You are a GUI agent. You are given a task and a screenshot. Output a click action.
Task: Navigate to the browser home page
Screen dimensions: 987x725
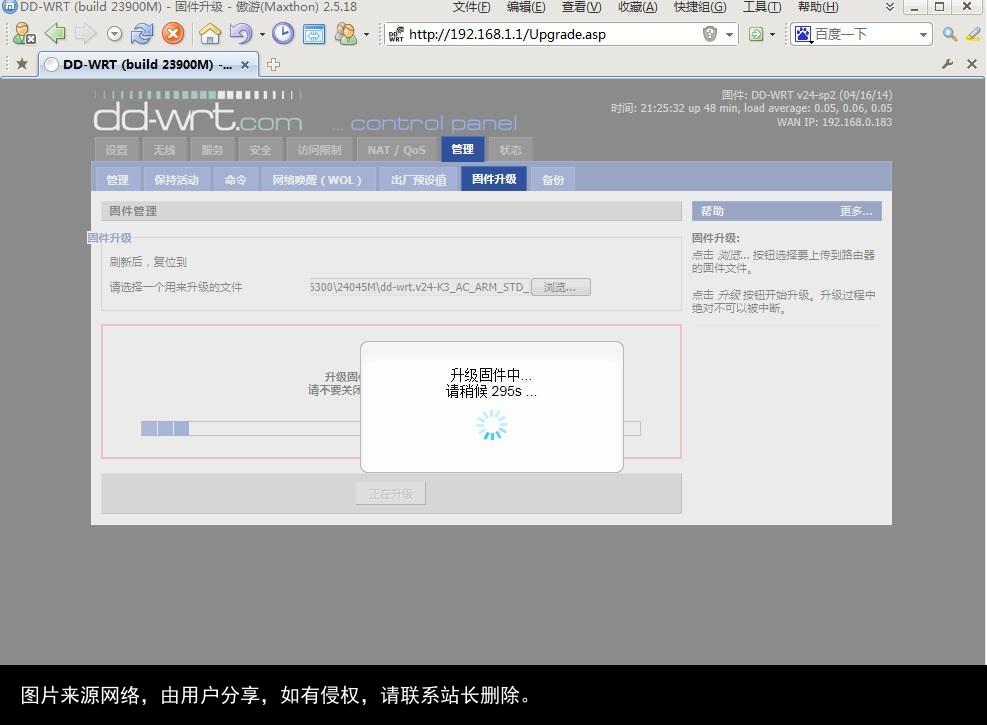click(x=211, y=33)
